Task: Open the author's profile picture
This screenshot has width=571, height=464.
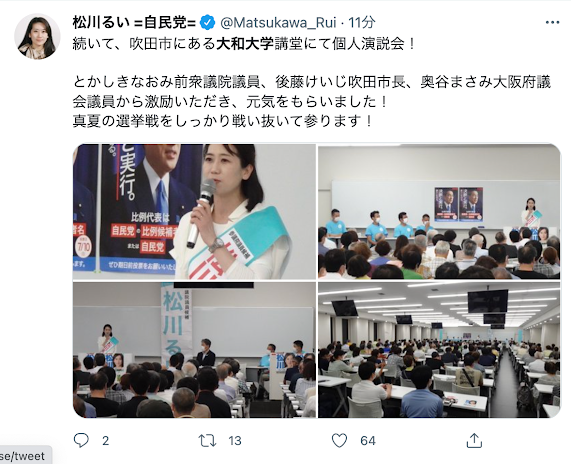Action: pyautogui.click(x=37, y=36)
